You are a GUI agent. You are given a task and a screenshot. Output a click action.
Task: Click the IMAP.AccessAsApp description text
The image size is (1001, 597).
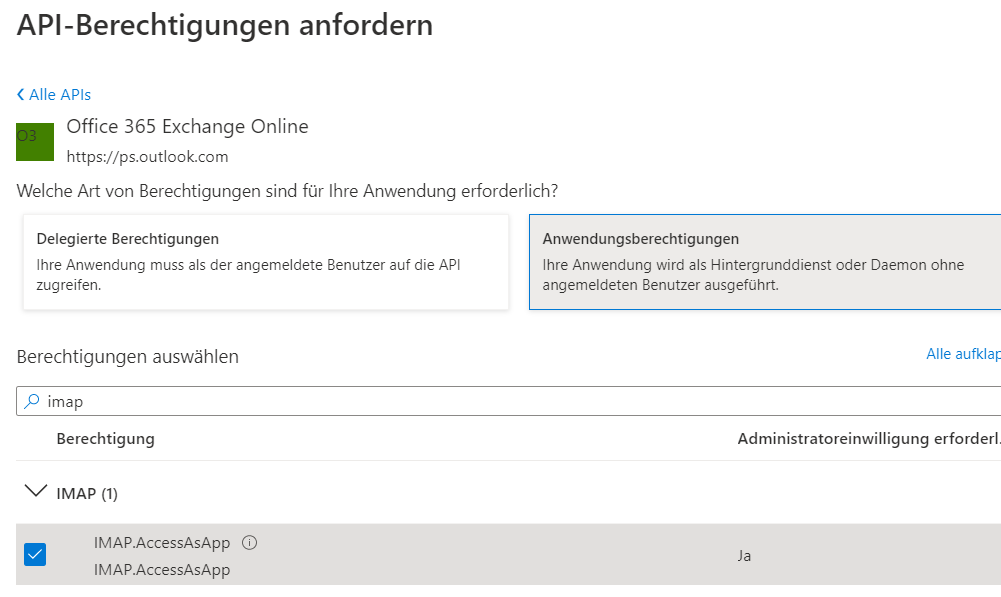tap(162, 570)
